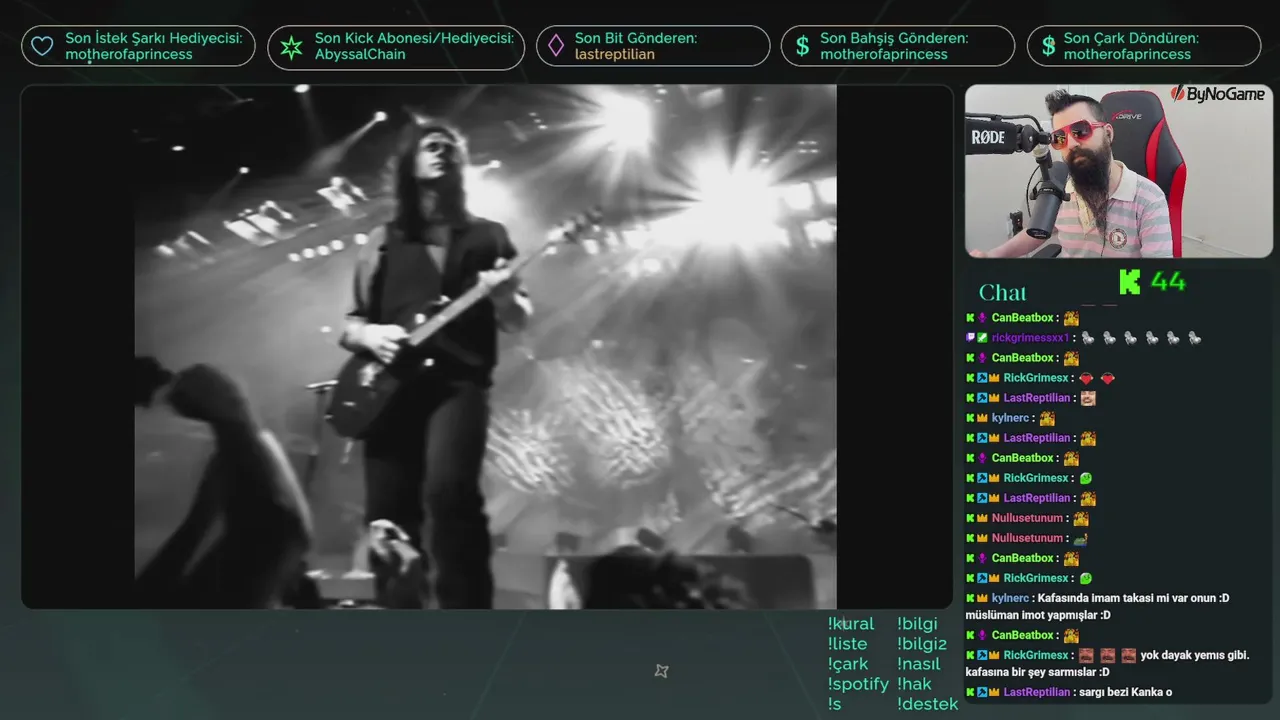Click the crown badge beside kylnerc's 'Kafasında' message
This screenshot has width=1280, height=720.
(982, 598)
